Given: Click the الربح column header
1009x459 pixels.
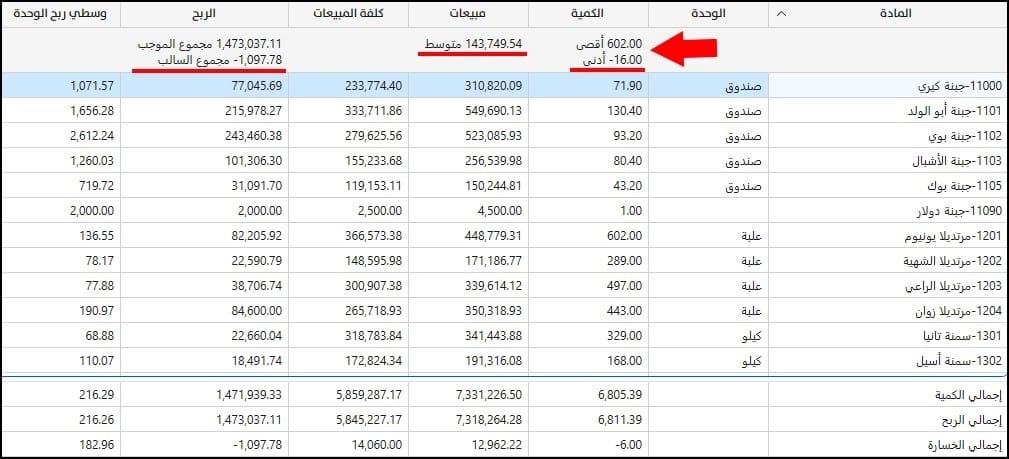Looking at the screenshot, I should (x=205, y=14).
